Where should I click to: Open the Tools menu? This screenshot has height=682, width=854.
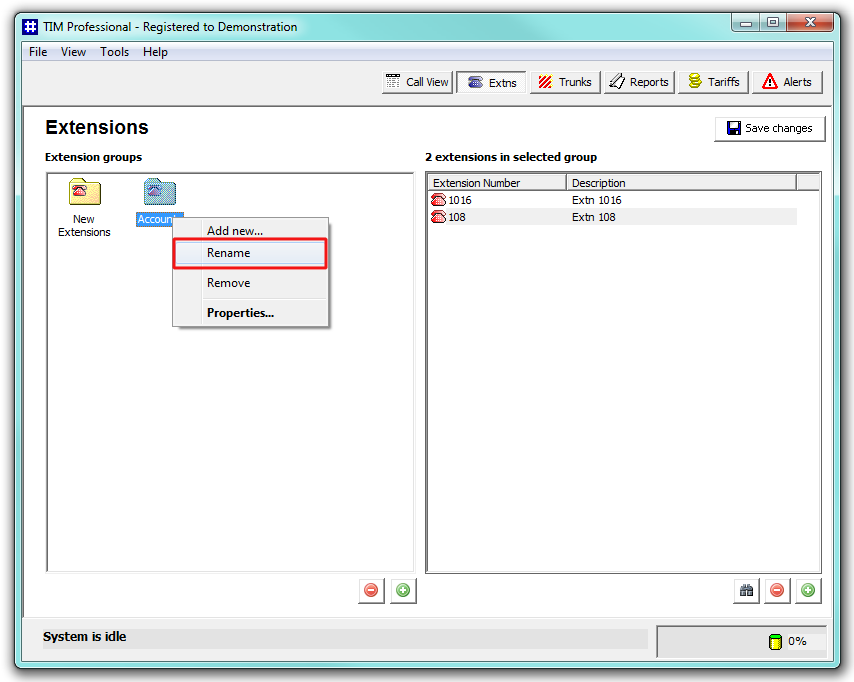click(114, 52)
